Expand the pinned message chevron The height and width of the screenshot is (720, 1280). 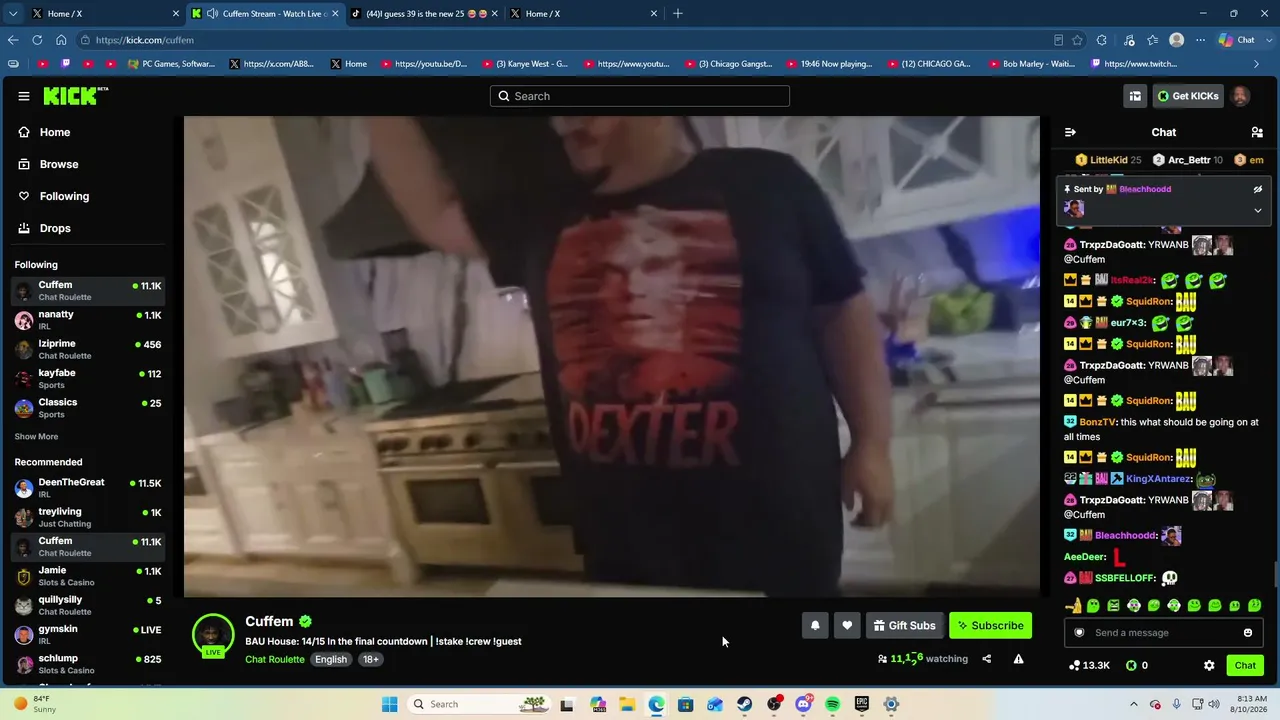pos(1258,210)
